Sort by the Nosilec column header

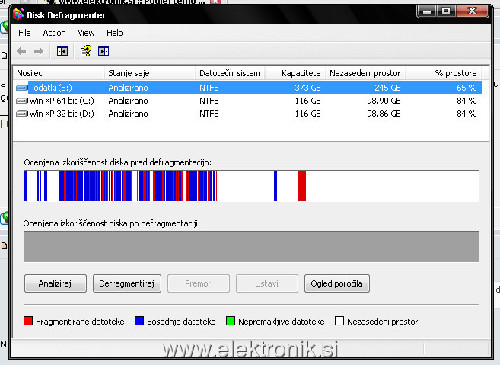tap(59, 73)
